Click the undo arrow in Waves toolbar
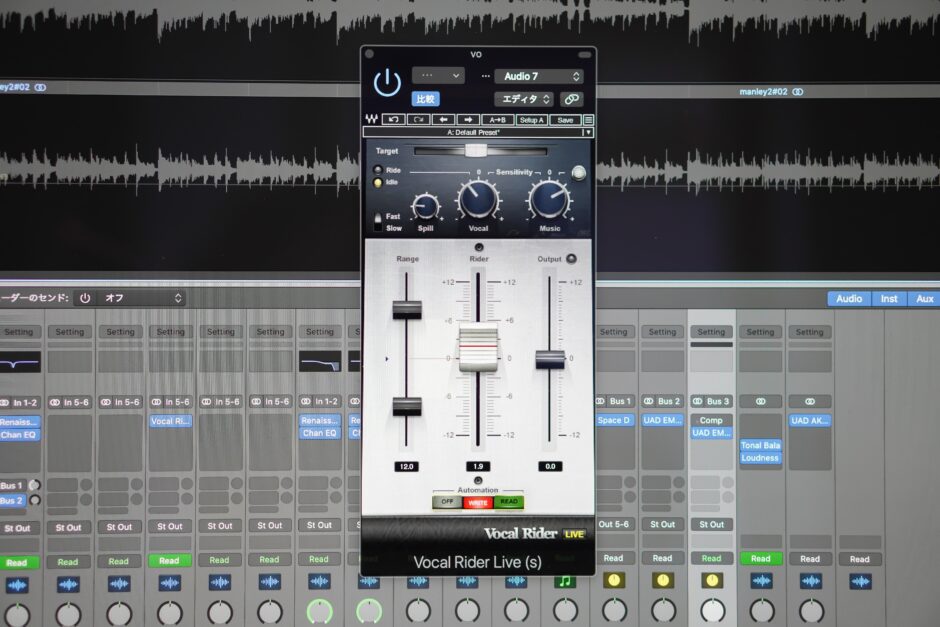Screen dimensions: 940x627 [394, 120]
